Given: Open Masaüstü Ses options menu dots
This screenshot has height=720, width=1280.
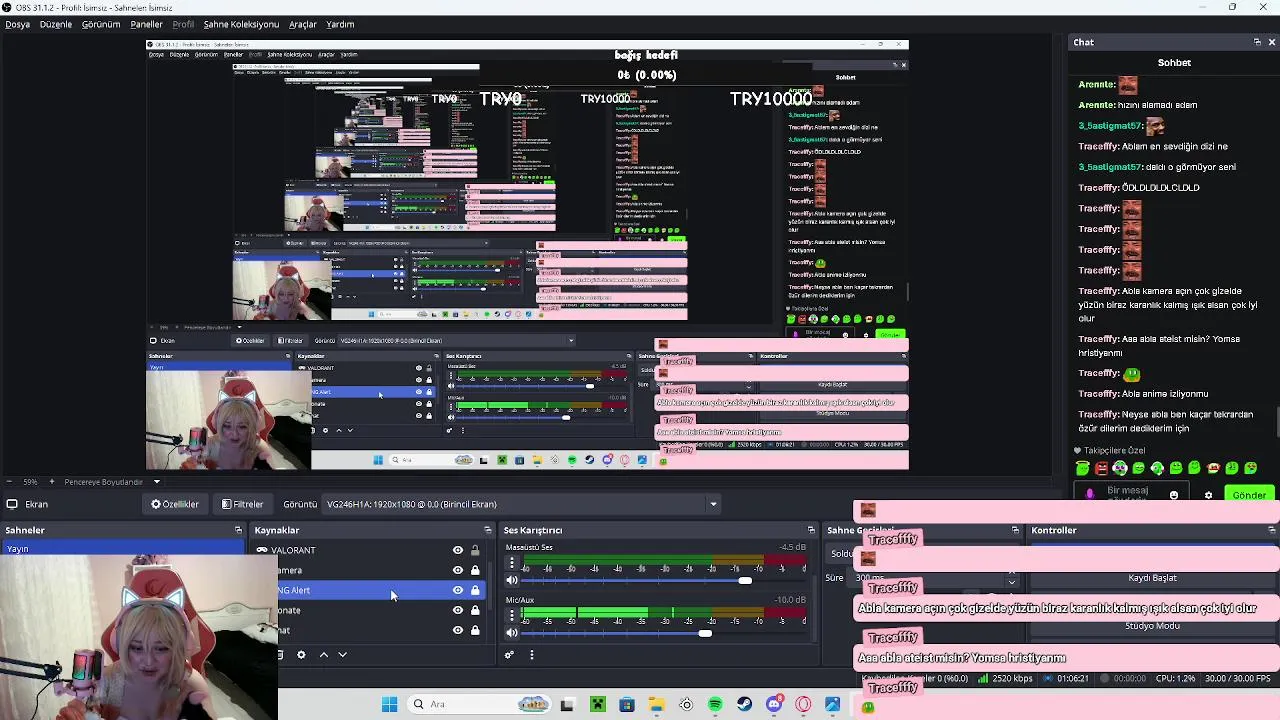Looking at the screenshot, I should pyautogui.click(x=512, y=563).
